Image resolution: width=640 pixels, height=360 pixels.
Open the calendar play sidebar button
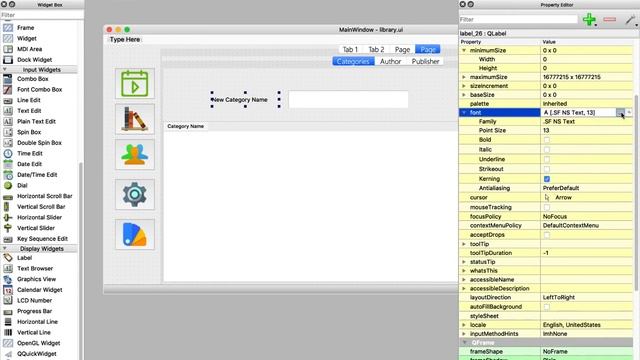[135, 84]
